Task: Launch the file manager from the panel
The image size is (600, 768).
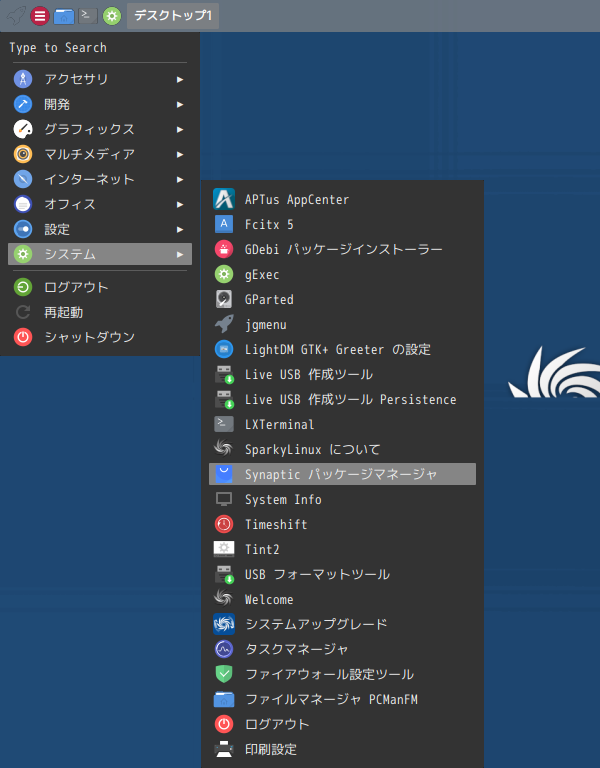Action: pyautogui.click(x=64, y=16)
